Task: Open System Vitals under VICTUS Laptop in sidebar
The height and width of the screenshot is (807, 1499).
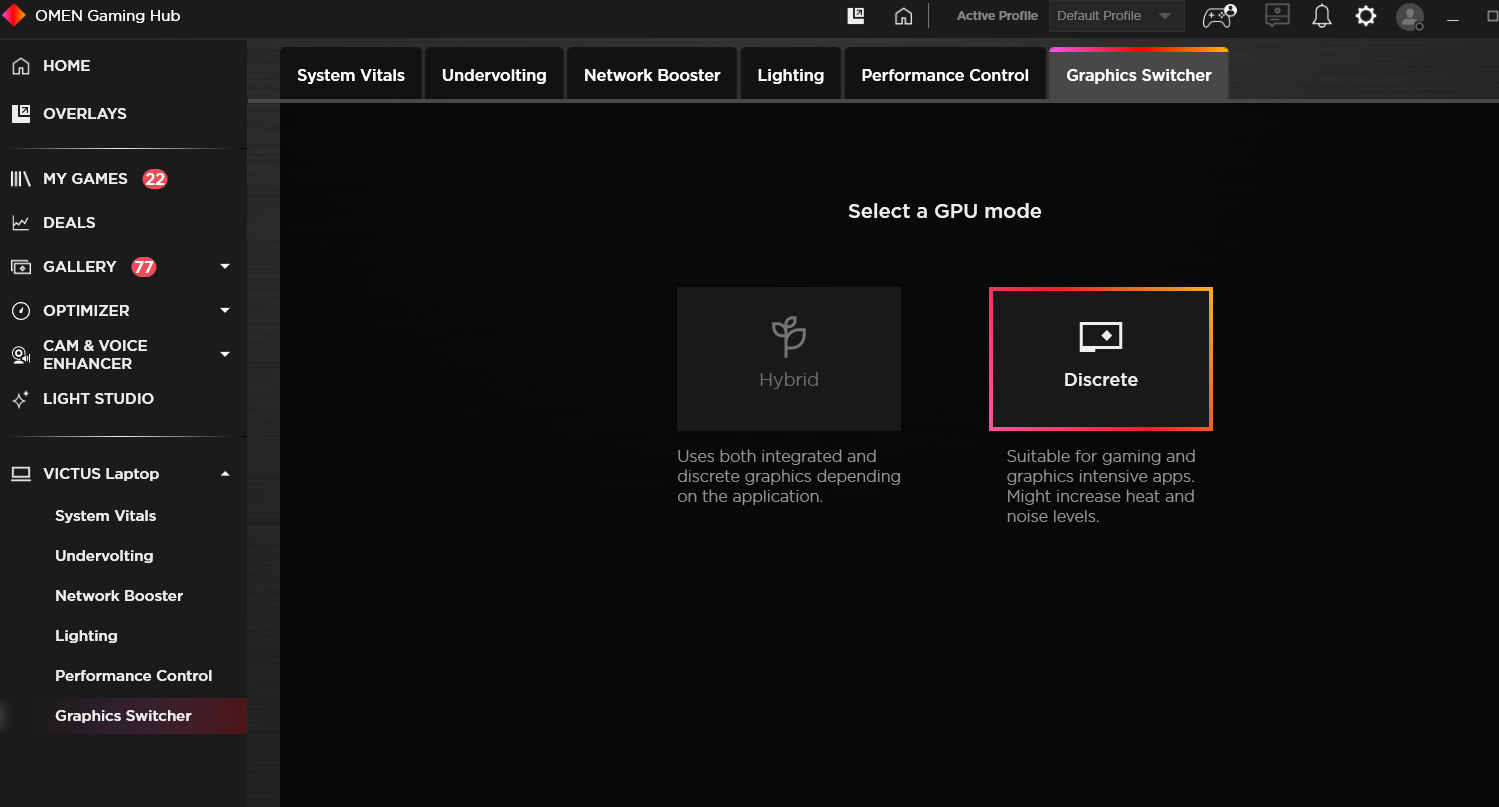Action: pyautogui.click(x=106, y=516)
